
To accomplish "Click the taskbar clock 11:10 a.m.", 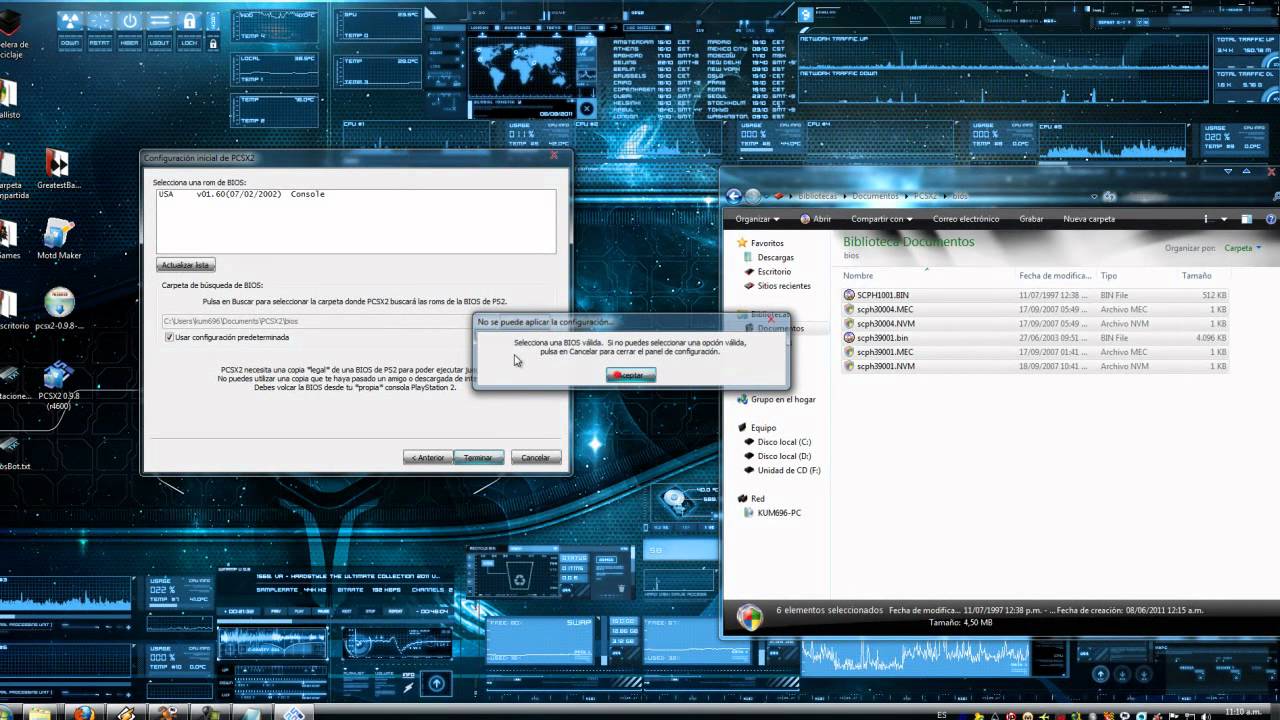I will [x=1243, y=713].
